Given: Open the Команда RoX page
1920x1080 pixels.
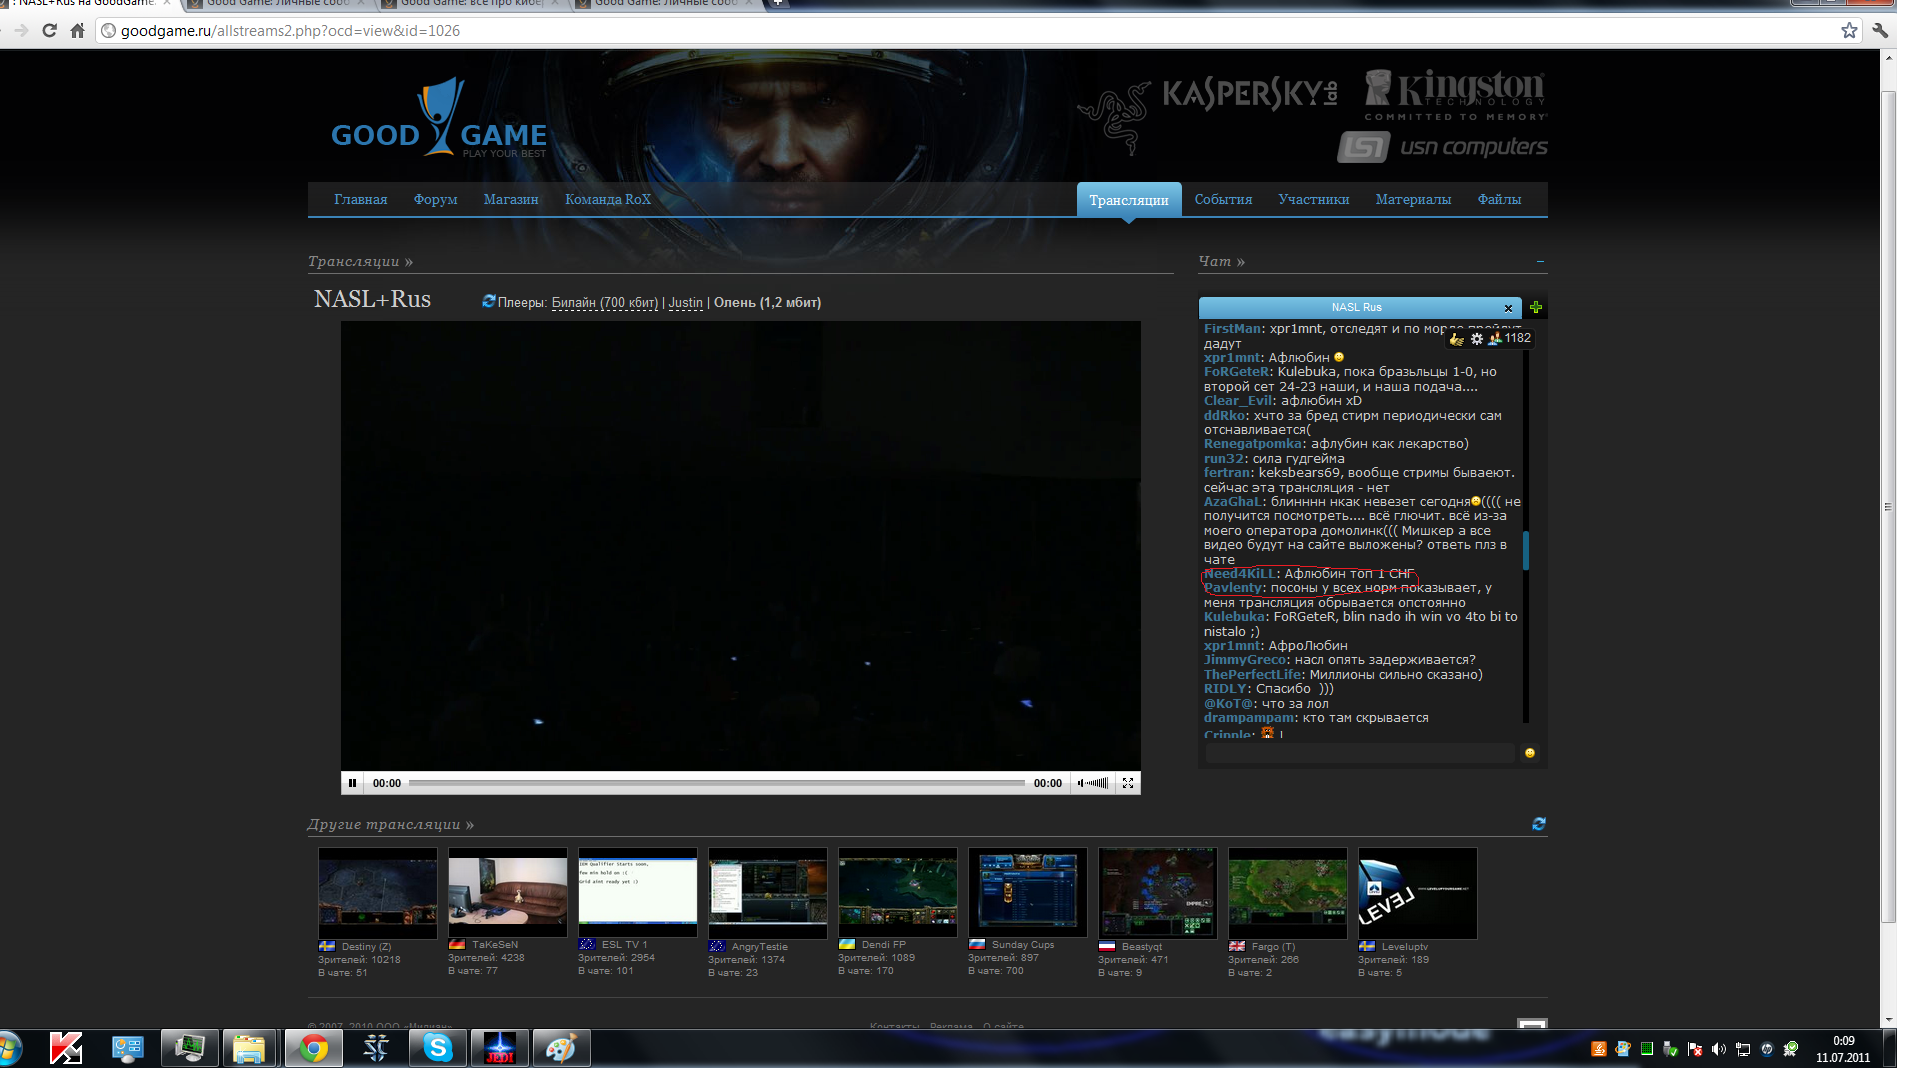Looking at the screenshot, I should coord(608,200).
